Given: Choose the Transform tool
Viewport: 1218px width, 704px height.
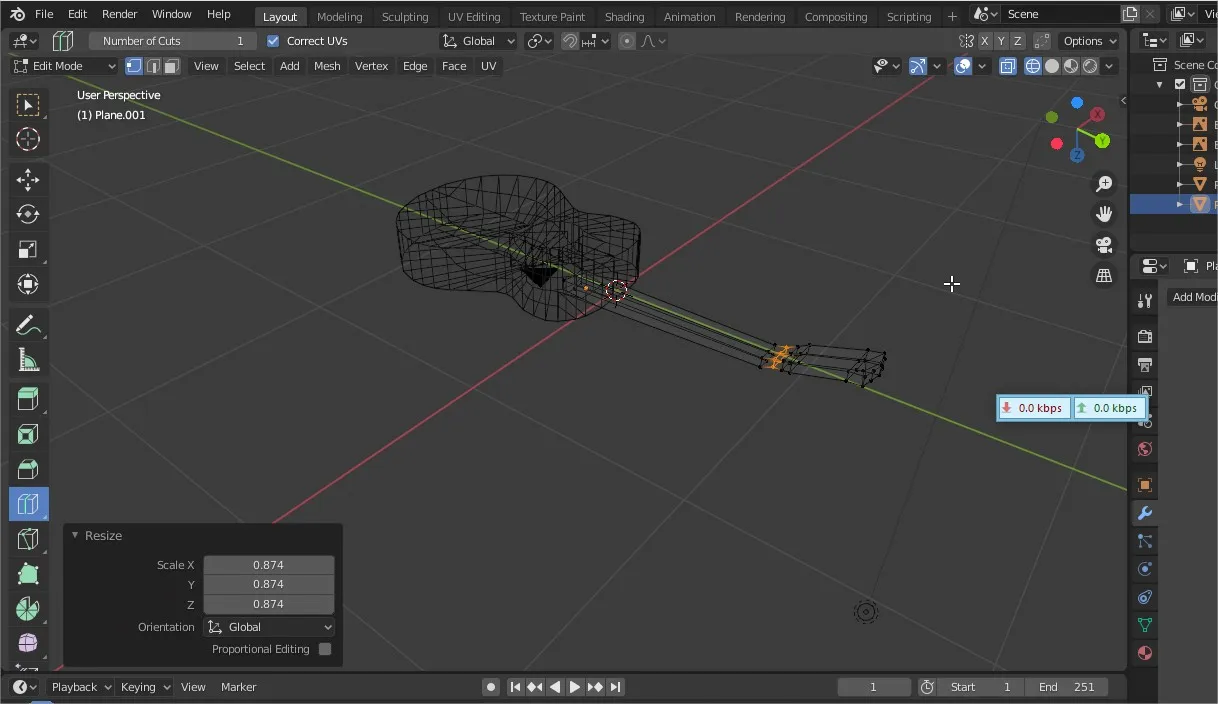Looking at the screenshot, I should 28,284.
